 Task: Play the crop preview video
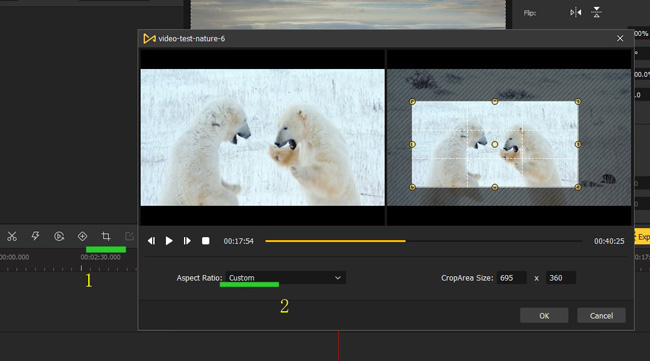click(x=169, y=241)
